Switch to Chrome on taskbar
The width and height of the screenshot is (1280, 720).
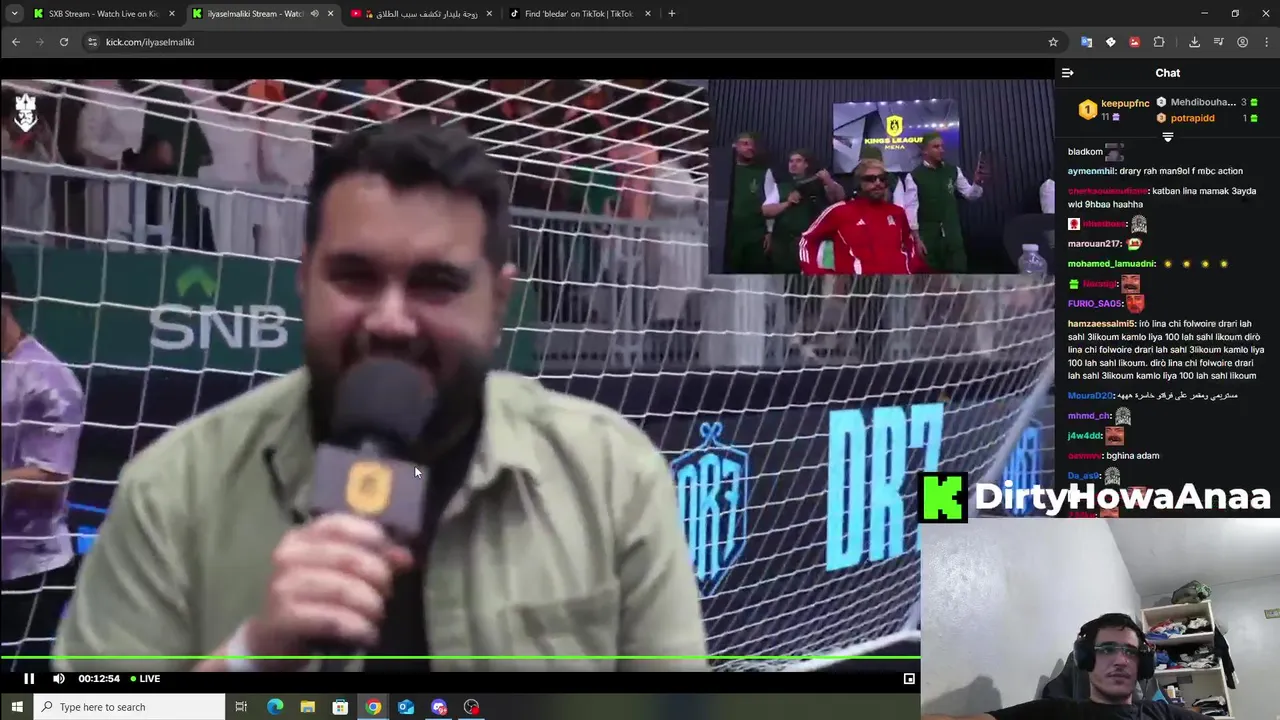click(x=373, y=707)
